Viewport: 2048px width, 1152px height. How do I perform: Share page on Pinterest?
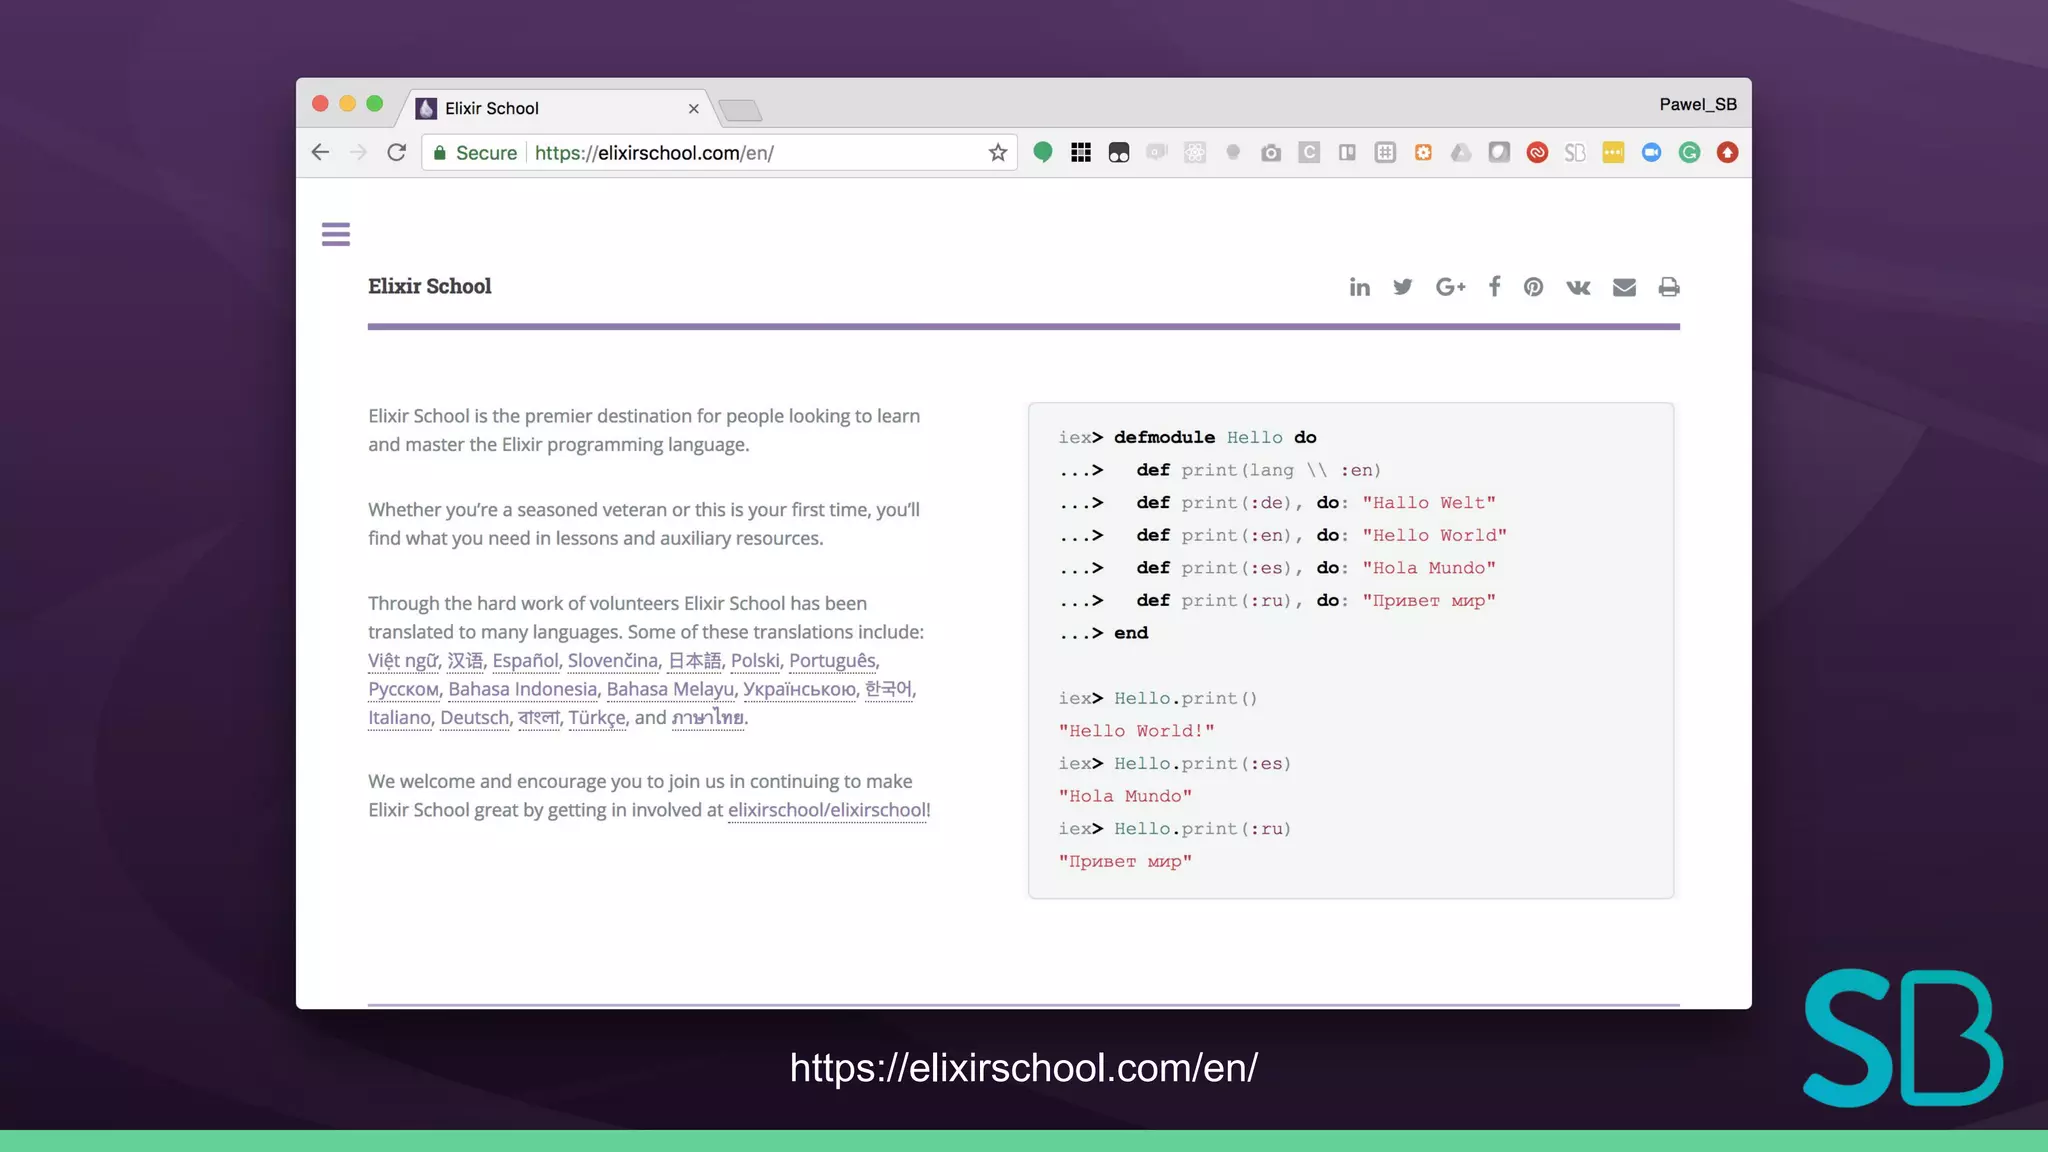tap(1533, 287)
